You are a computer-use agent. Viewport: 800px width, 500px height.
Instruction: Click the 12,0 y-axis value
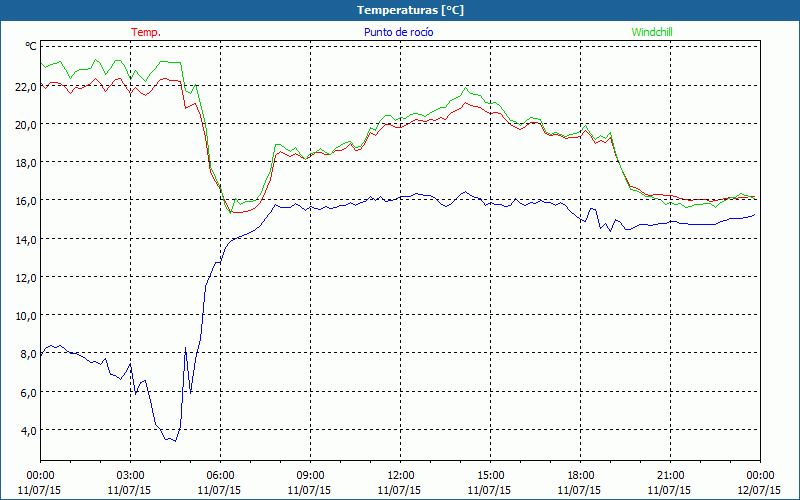click(26, 278)
